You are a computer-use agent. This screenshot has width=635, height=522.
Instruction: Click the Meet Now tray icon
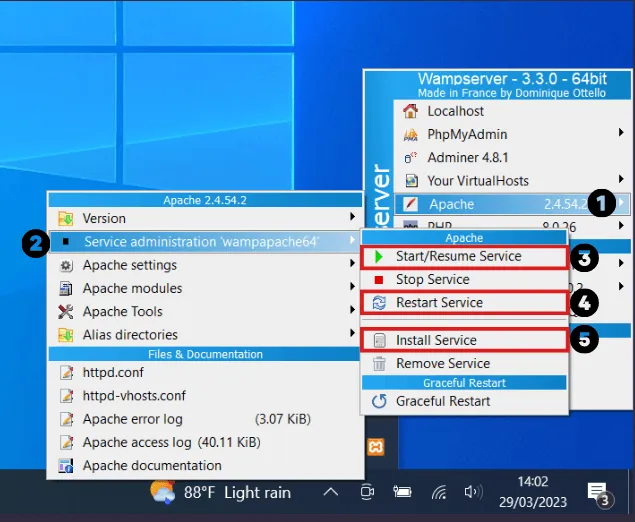(367, 492)
